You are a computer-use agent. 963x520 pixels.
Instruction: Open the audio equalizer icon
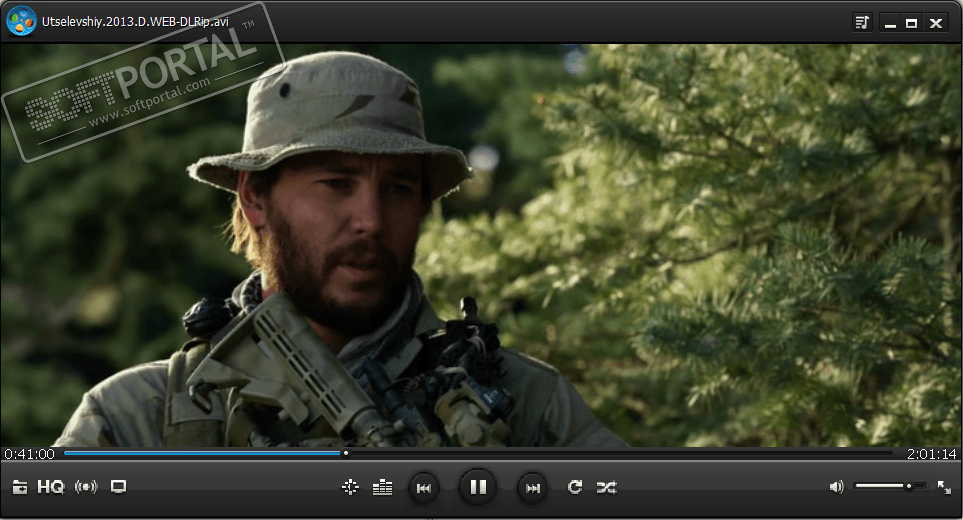coord(382,487)
